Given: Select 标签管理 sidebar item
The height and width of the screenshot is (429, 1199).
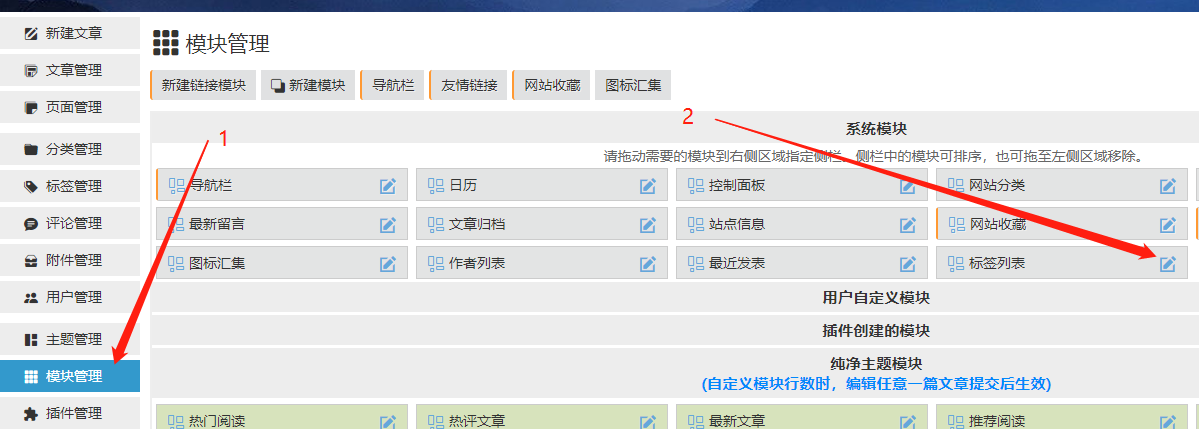Looking at the screenshot, I should [x=70, y=186].
